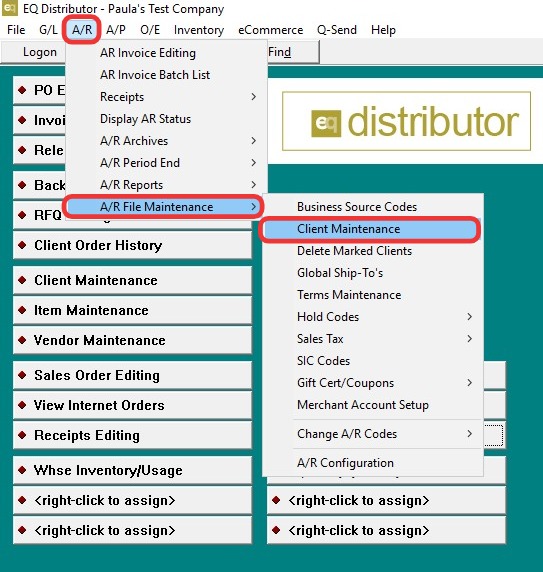Expand the Hold Codes submenu
This screenshot has height=572, width=543.
coord(373,317)
